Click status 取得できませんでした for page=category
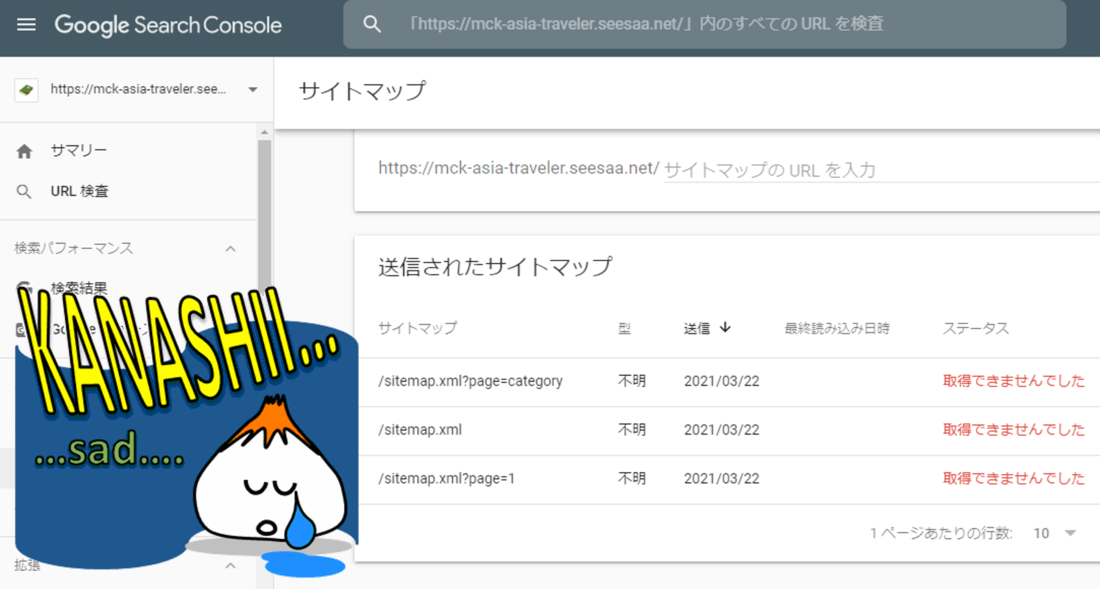Image resolution: width=1100 pixels, height=589 pixels. point(1014,381)
